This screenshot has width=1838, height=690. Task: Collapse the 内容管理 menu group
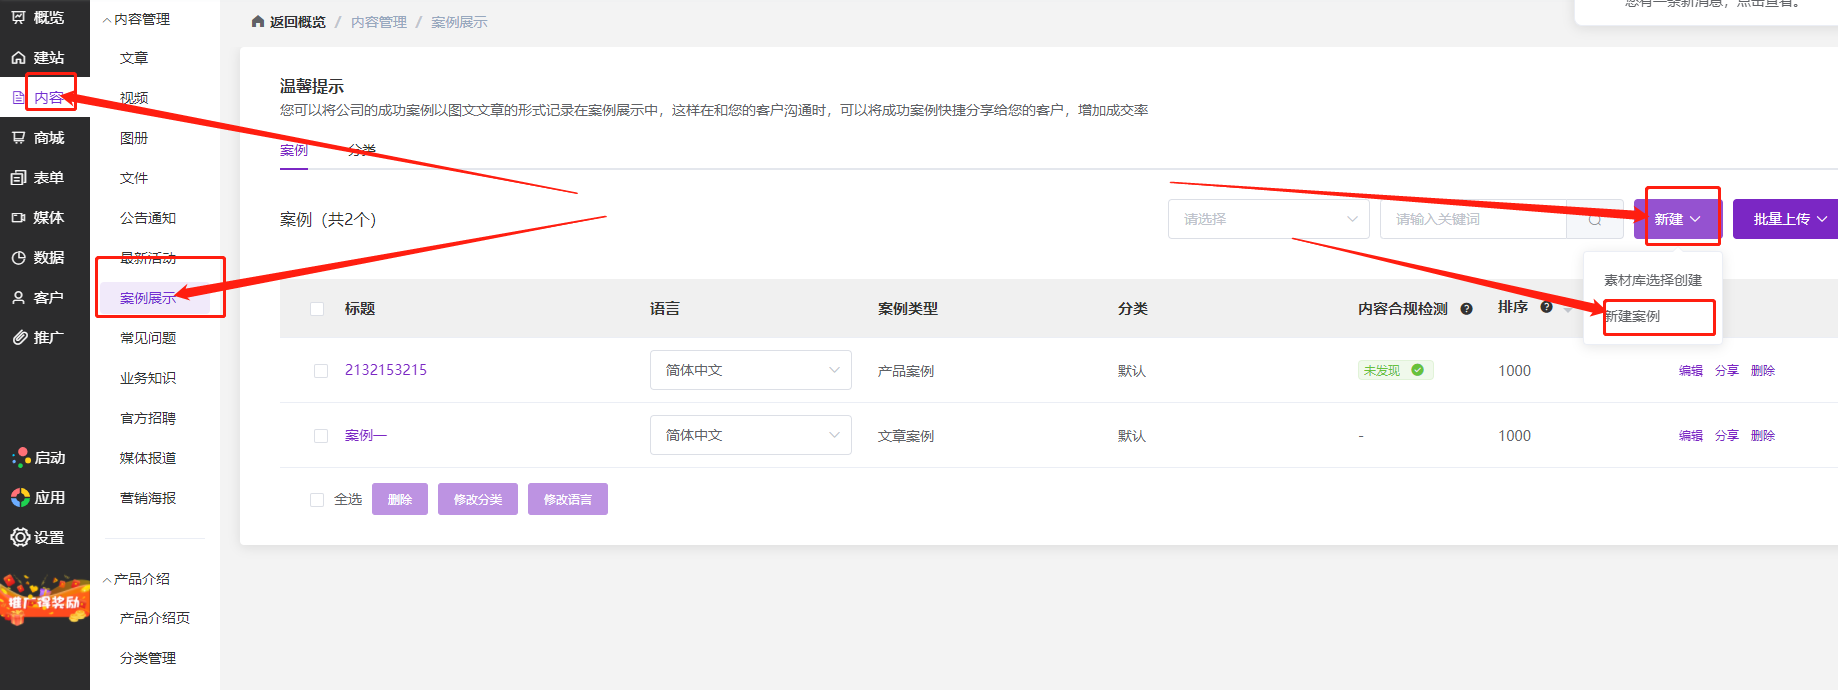[136, 19]
